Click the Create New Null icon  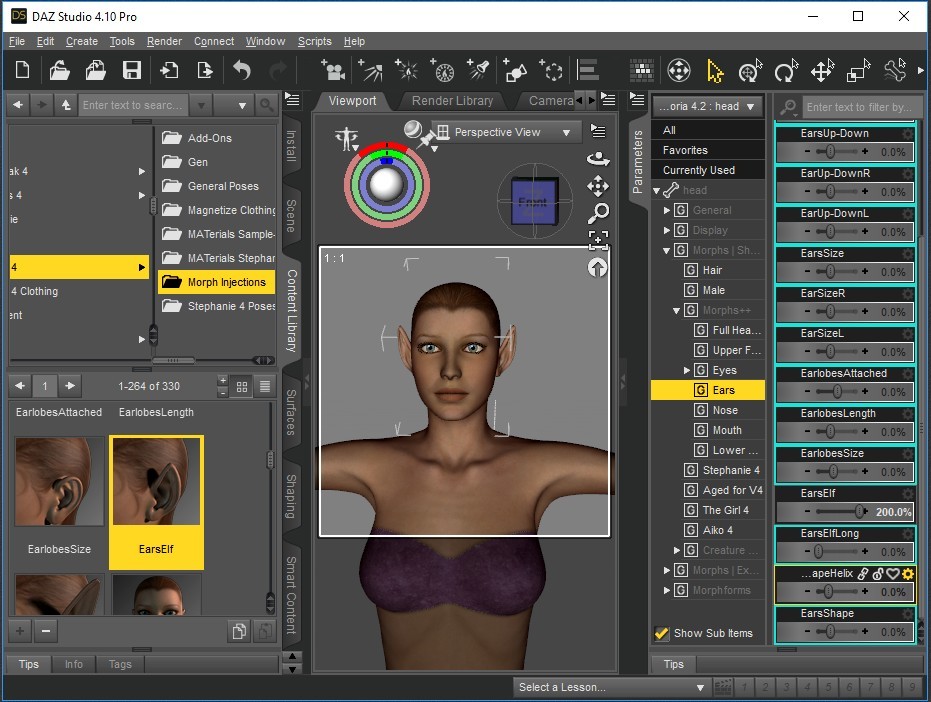tap(551, 70)
